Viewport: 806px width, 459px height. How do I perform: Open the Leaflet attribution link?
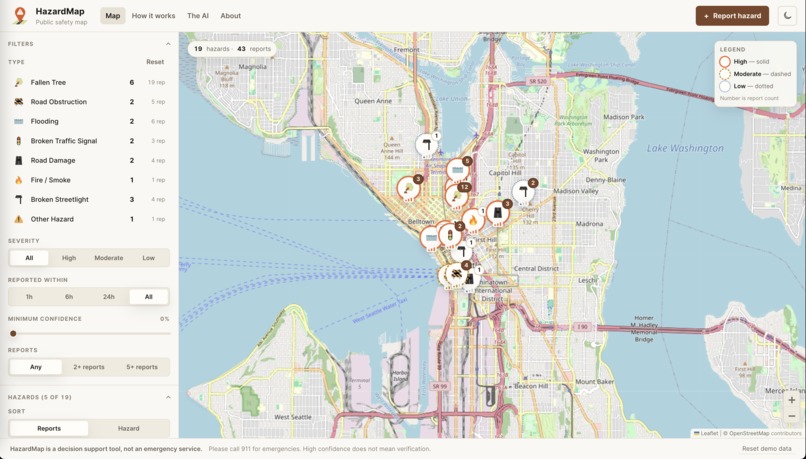click(706, 433)
